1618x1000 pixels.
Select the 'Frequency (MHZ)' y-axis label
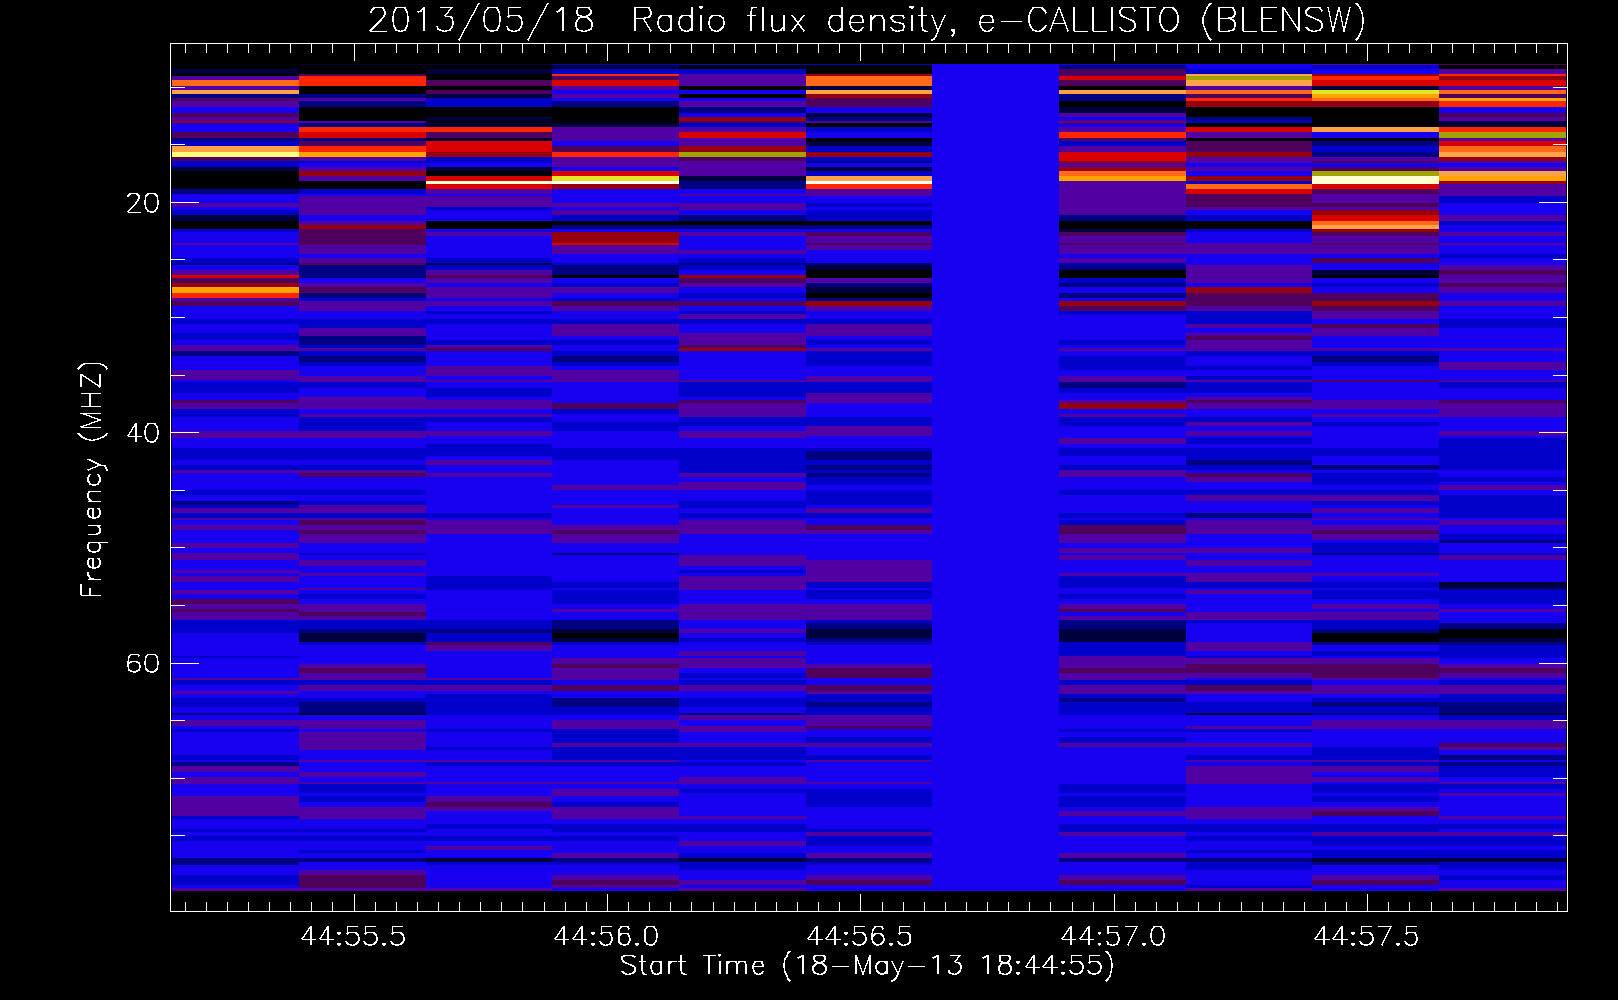pos(92,480)
